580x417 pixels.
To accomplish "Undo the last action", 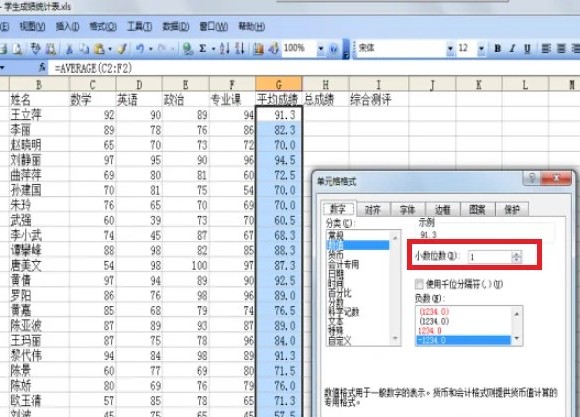I will pyautogui.click(x=140, y=49).
